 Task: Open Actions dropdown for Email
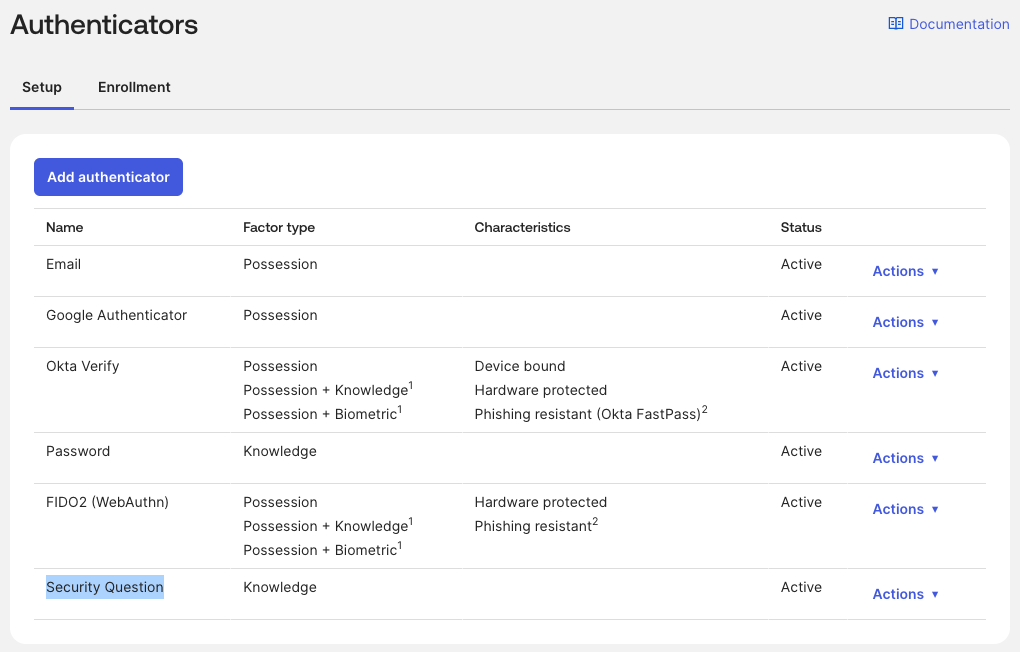pyautogui.click(x=905, y=271)
